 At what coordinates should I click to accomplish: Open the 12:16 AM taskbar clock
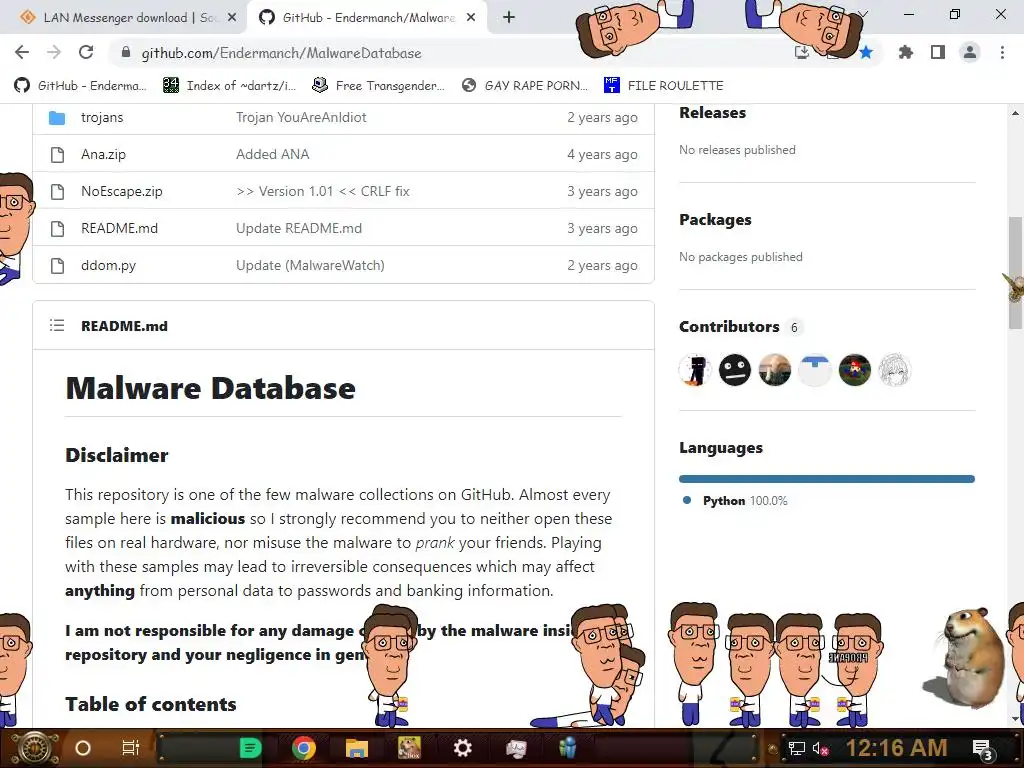[x=896, y=748]
